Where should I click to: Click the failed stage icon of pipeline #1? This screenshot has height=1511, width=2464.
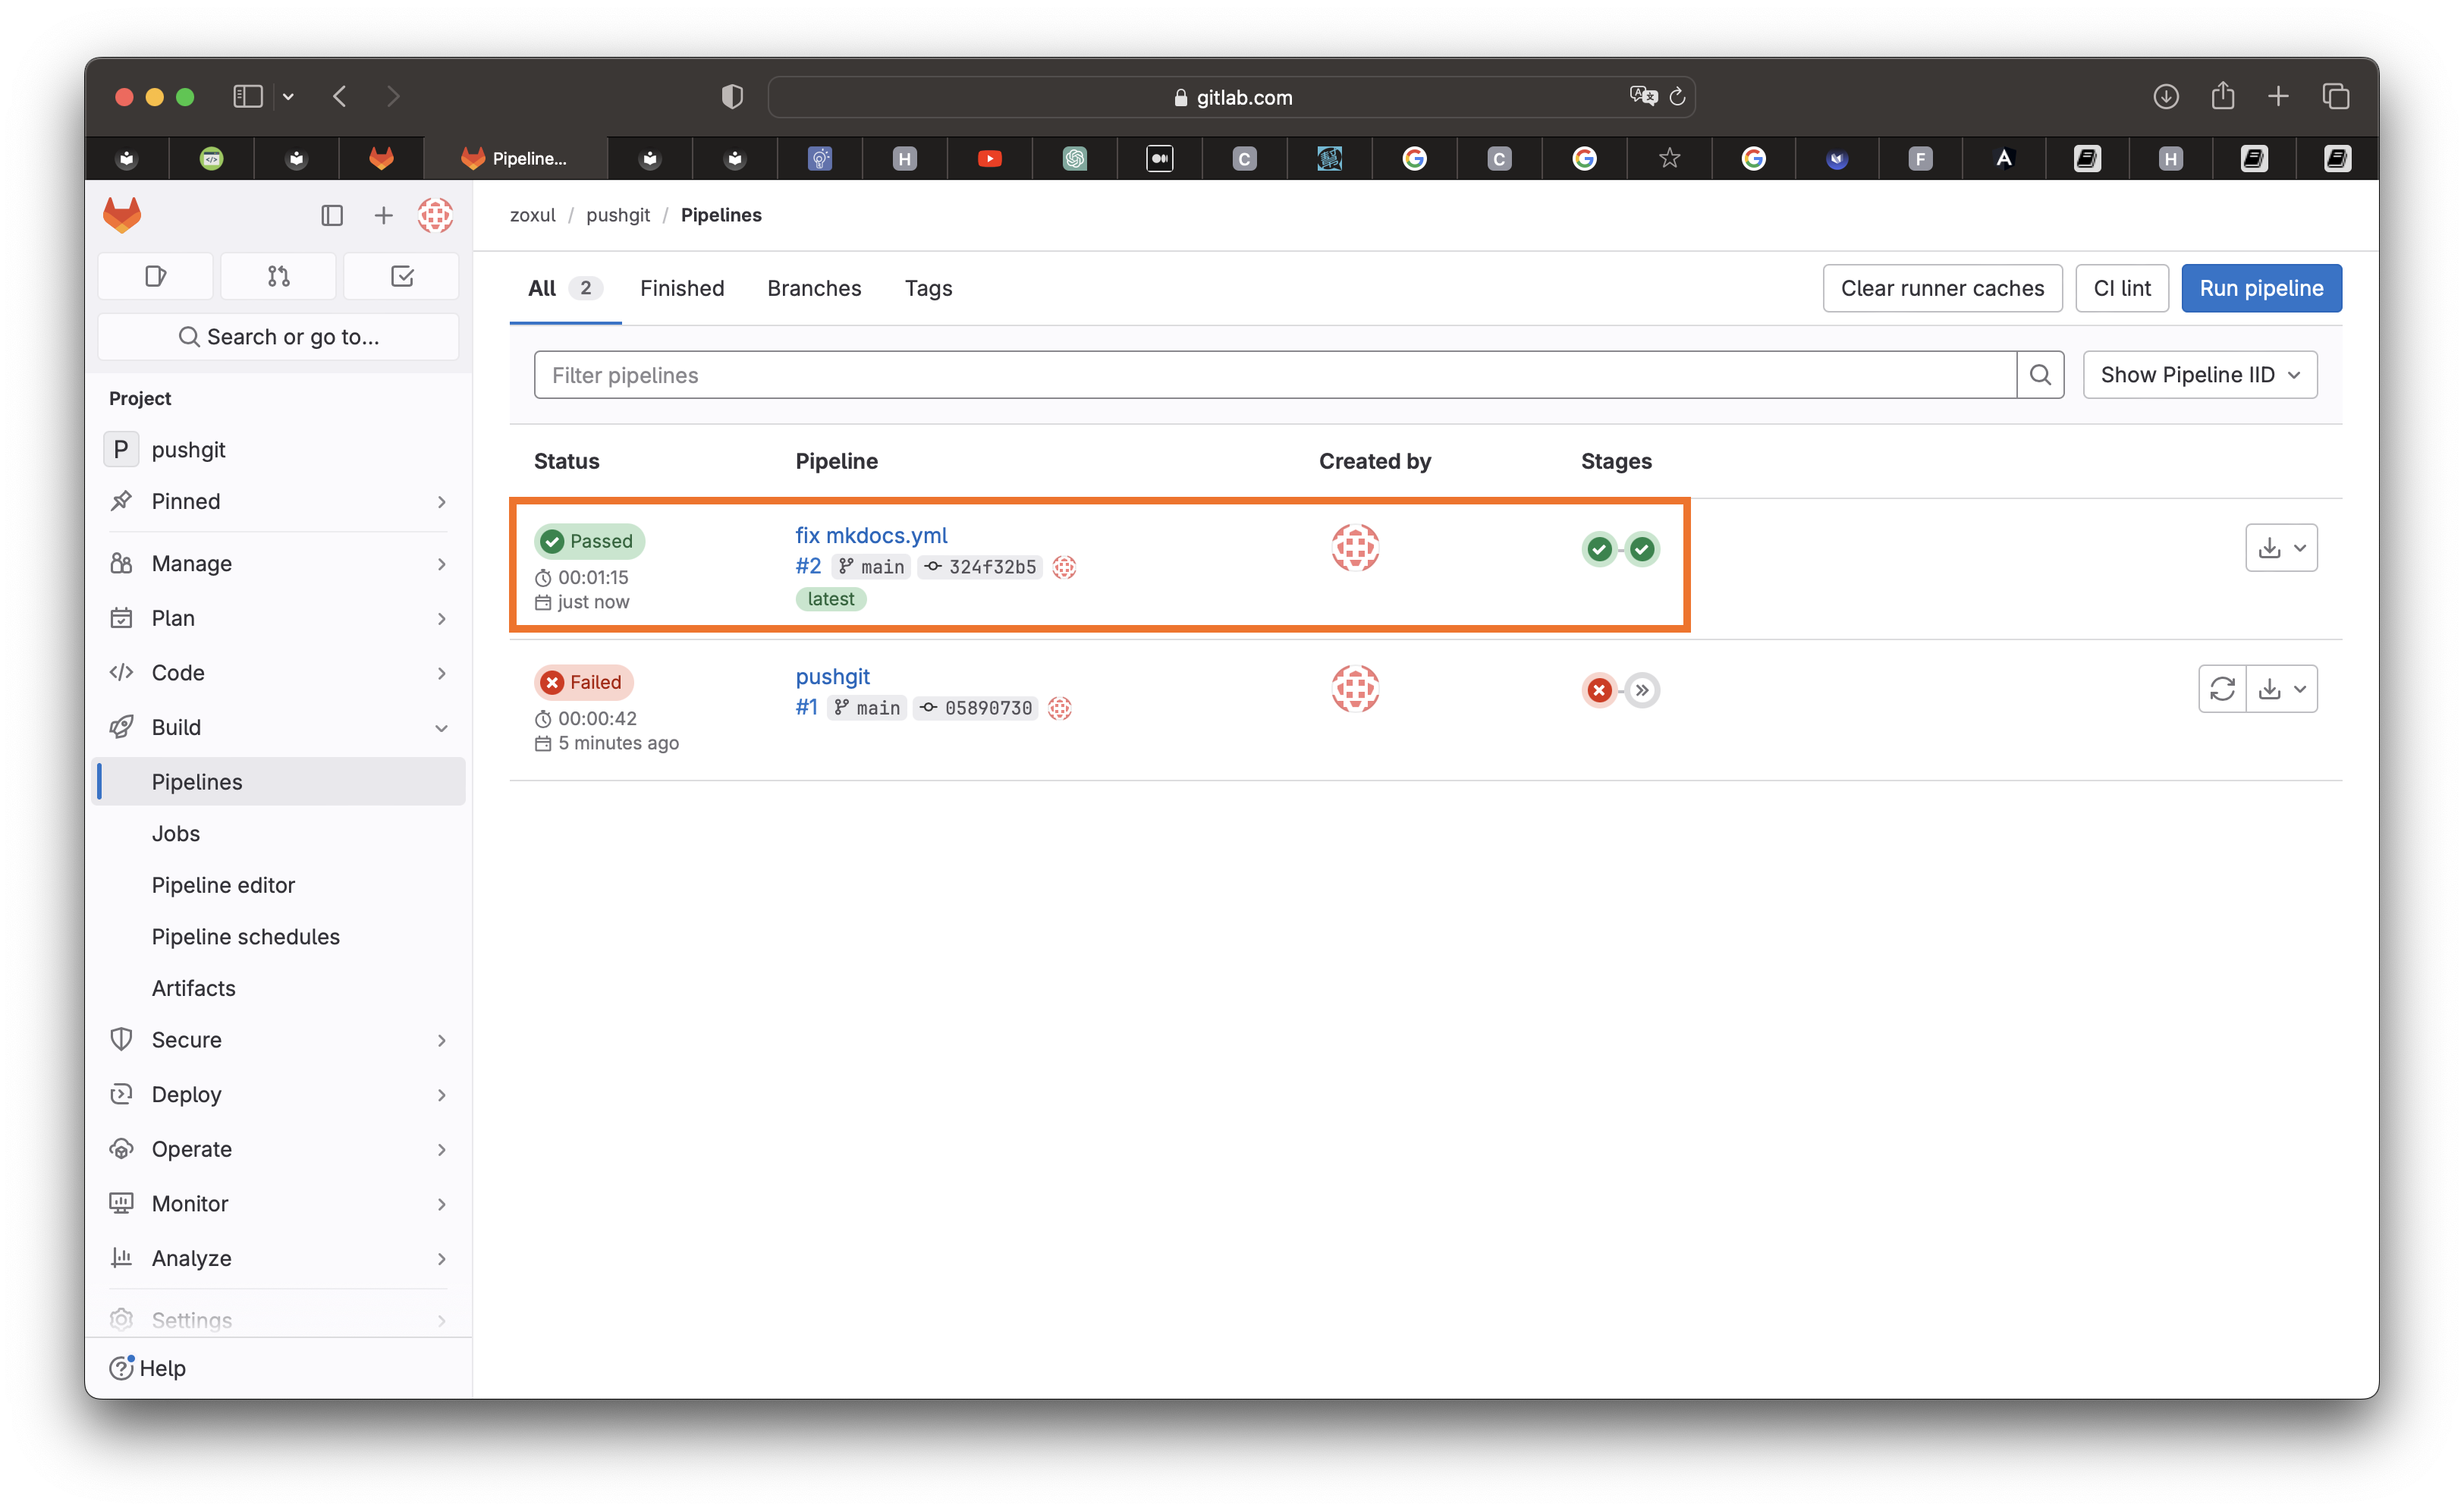coord(1599,690)
